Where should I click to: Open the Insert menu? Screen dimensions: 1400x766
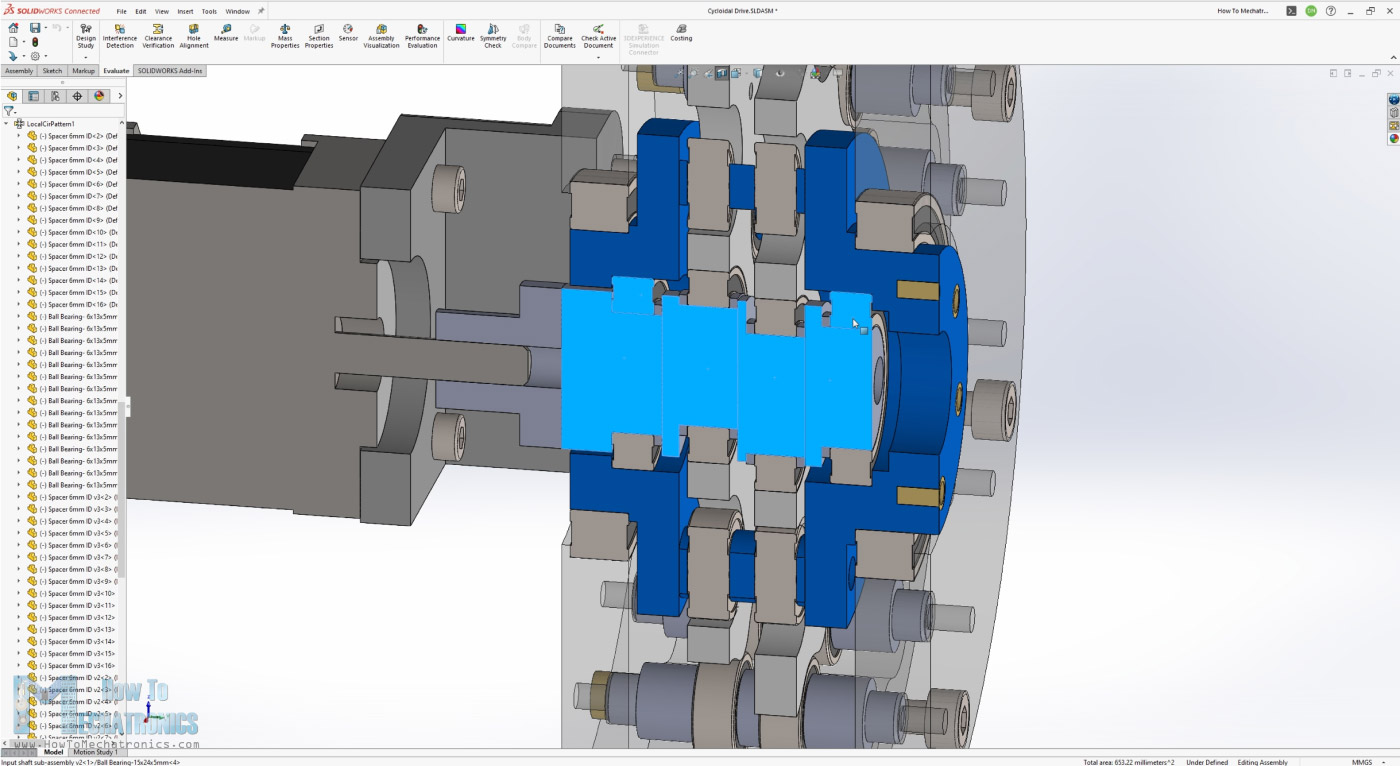pos(185,11)
